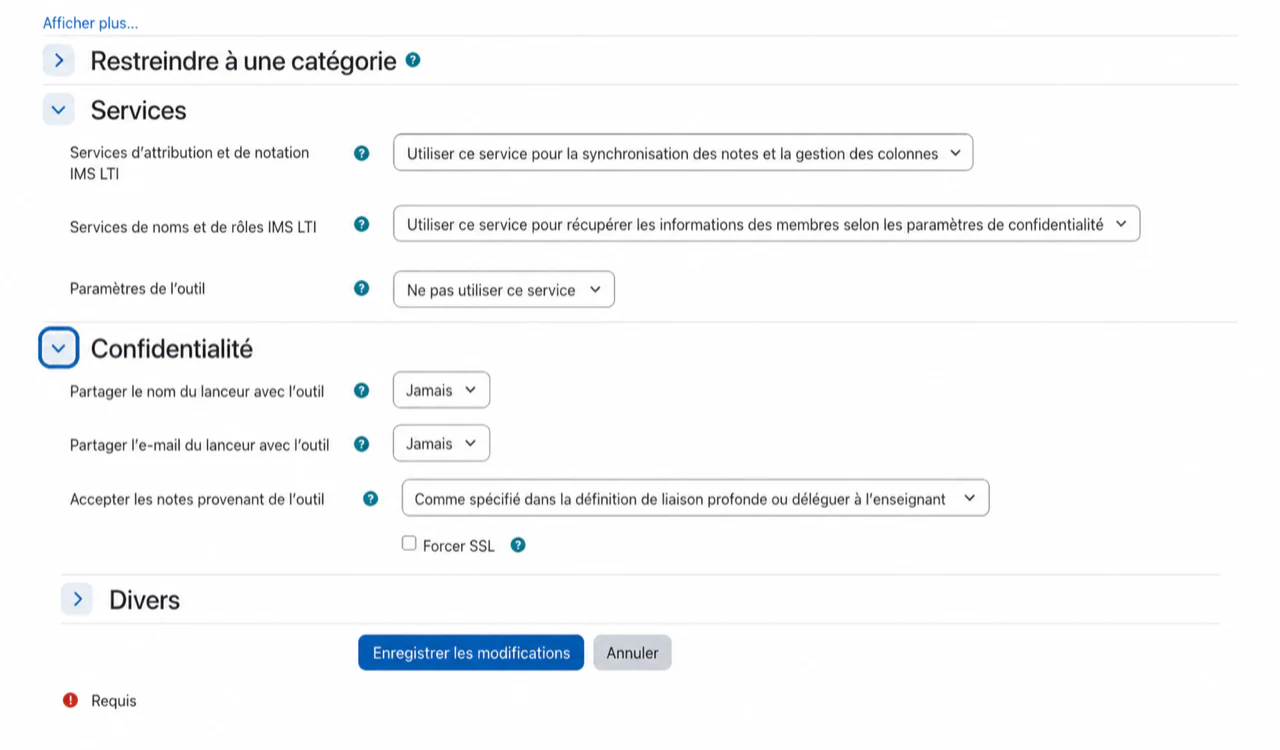The image size is (1280, 750).
Task: Open the Partager le nom du lanceur dropdown
Action: click(x=441, y=390)
